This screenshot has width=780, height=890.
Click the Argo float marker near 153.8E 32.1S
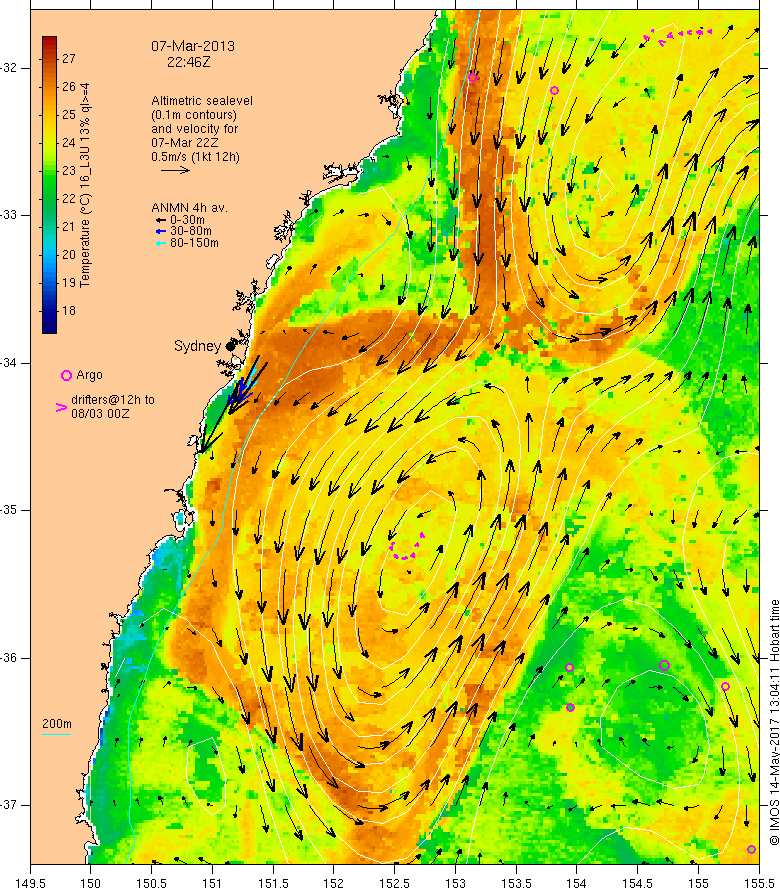pyautogui.click(x=555, y=90)
